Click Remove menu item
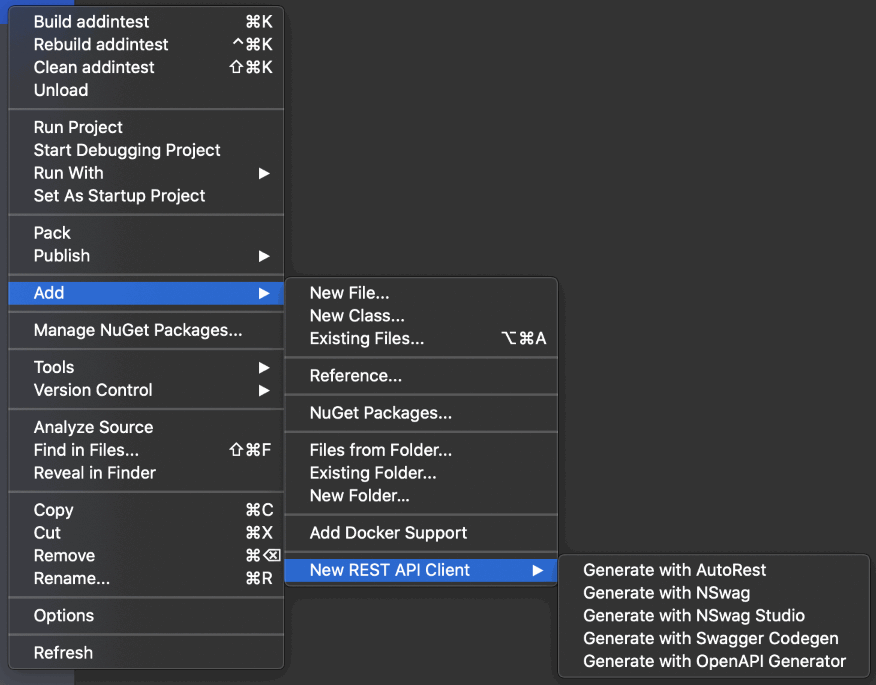Viewport: 876px width, 685px height. (146, 556)
